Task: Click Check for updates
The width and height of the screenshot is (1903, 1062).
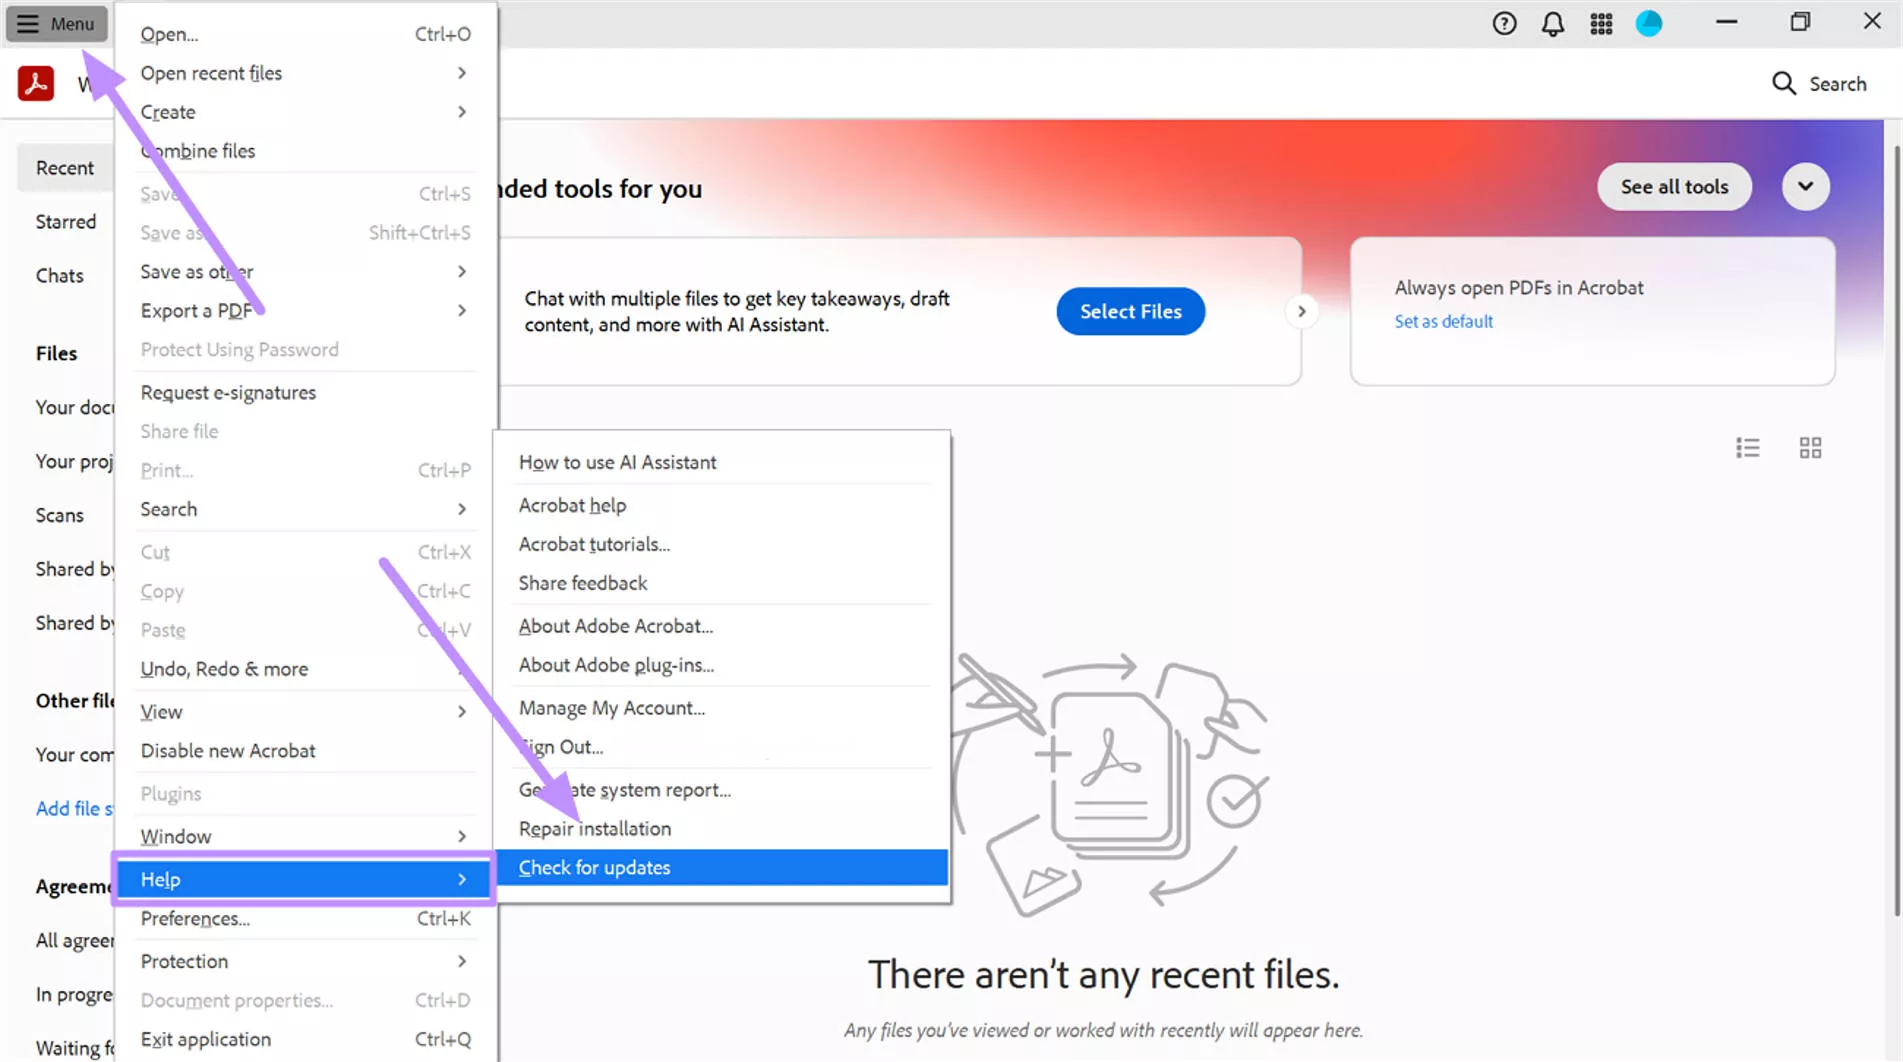Action: click(722, 868)
